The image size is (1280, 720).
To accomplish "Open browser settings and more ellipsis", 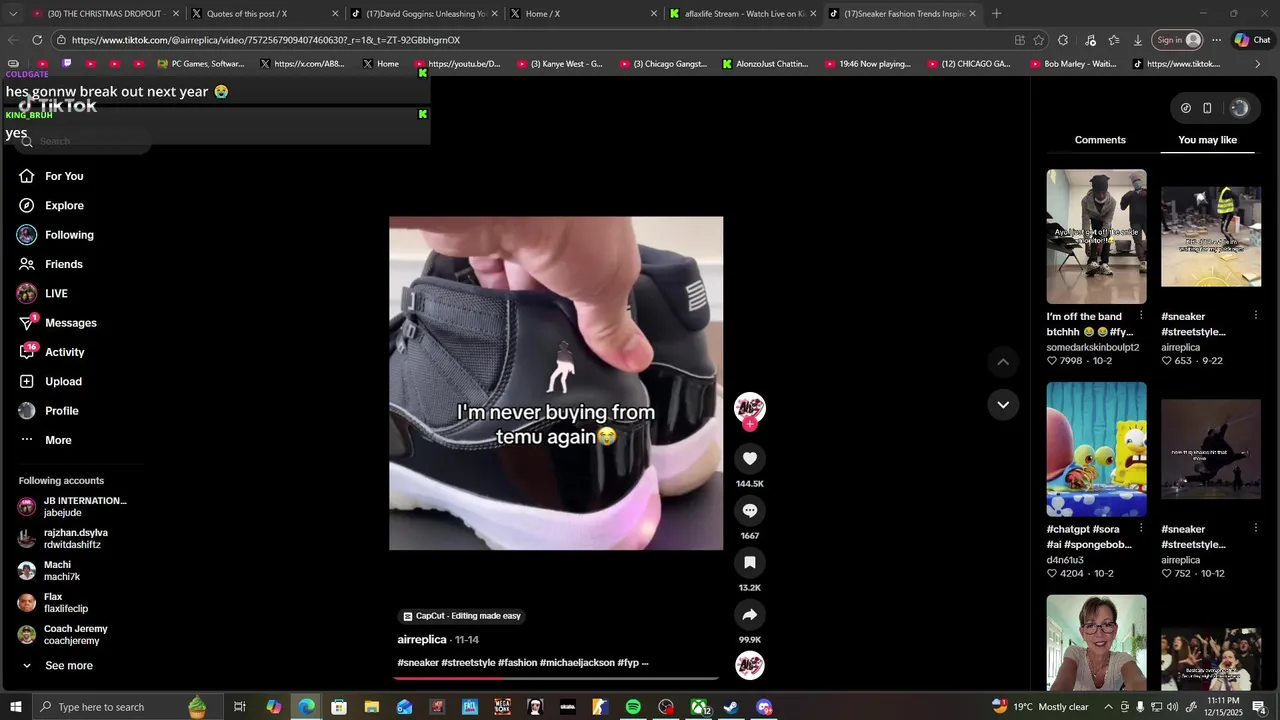I will coord(1216,40).
